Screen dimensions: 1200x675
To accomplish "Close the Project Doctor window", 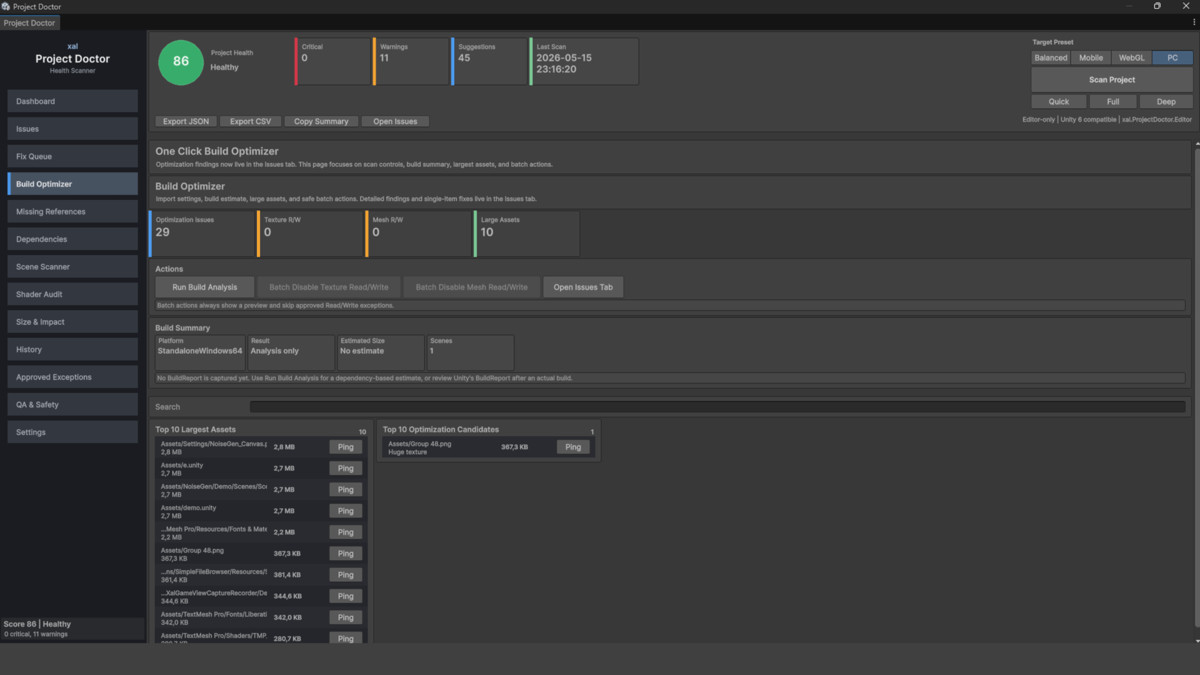I will 1186,6.
